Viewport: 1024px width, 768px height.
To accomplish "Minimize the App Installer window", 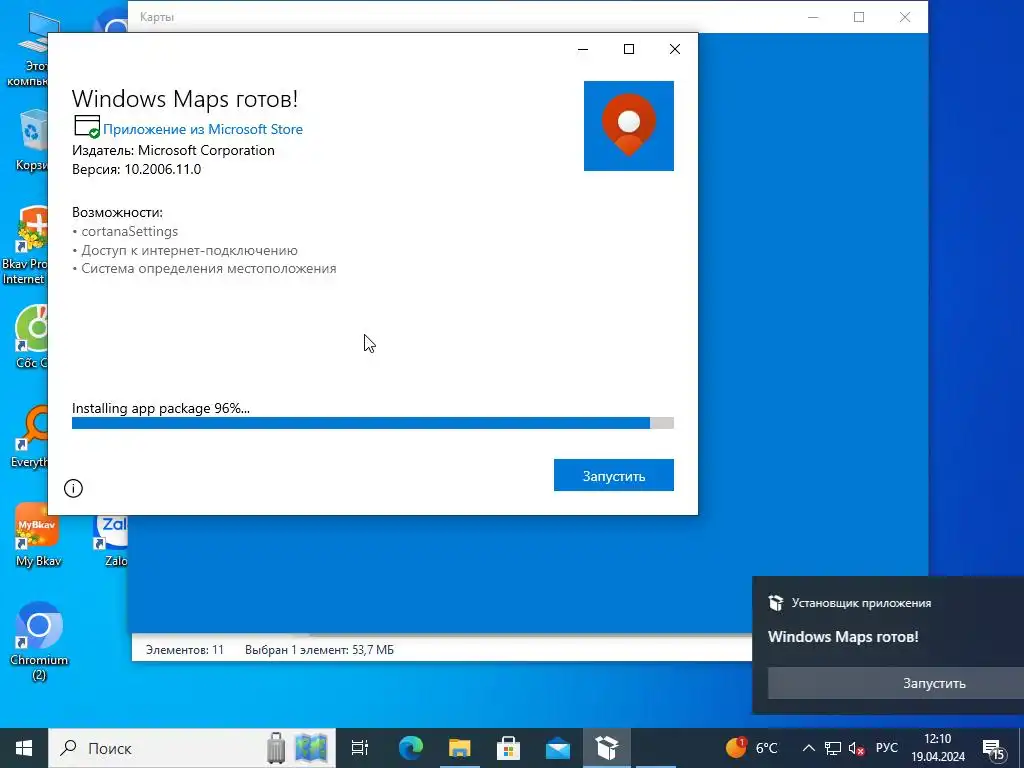I will [x=583, y=49].
